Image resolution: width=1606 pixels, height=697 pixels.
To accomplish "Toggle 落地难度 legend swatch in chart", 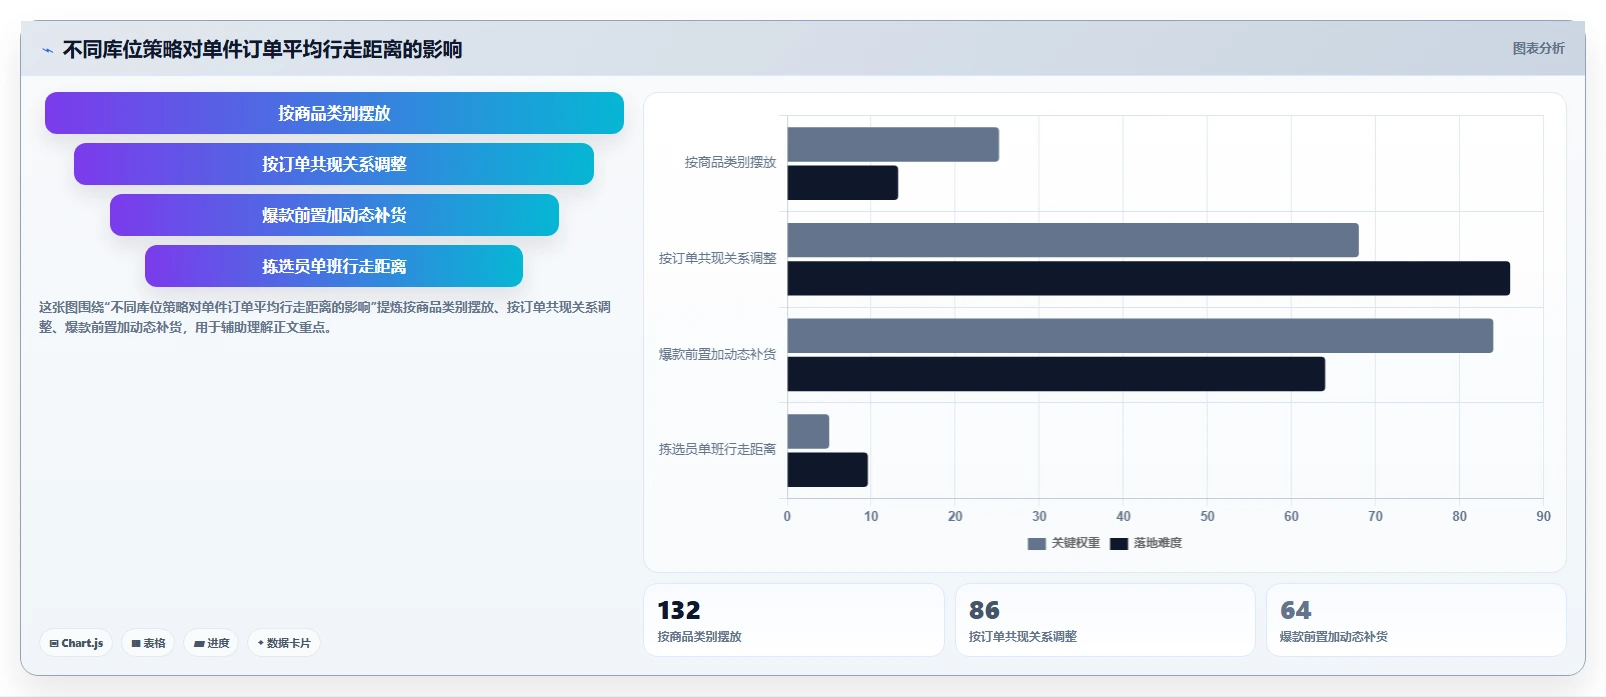I will (1119, 544).
